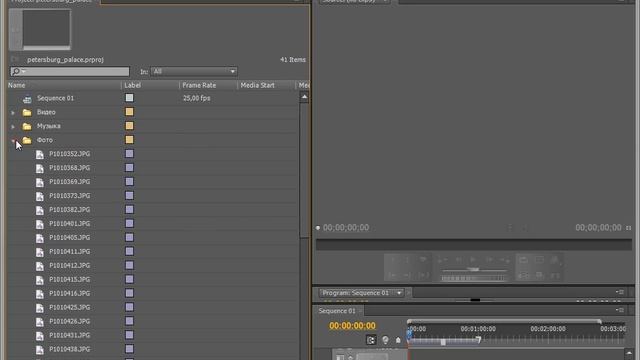The height and width of the screenshot is (360, 640).
Task: Click the file icon of P1010352.JPG
Action: click(x=40, y=154)
